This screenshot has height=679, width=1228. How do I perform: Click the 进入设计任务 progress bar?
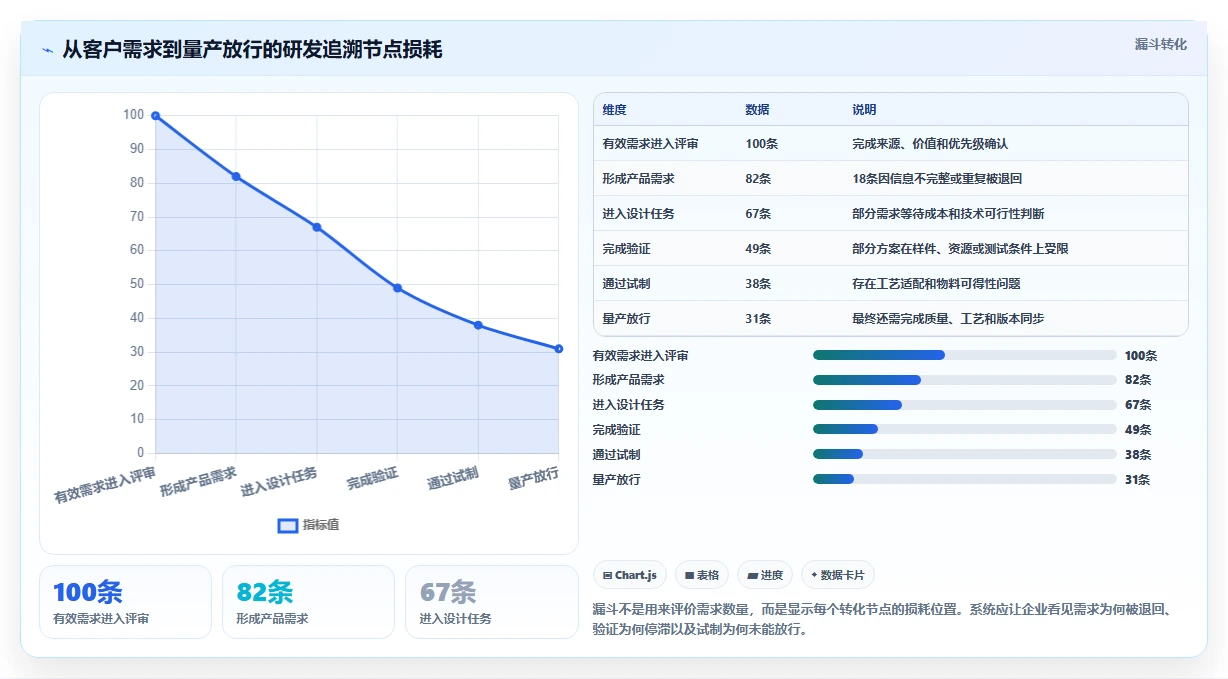tap(965, 405)
